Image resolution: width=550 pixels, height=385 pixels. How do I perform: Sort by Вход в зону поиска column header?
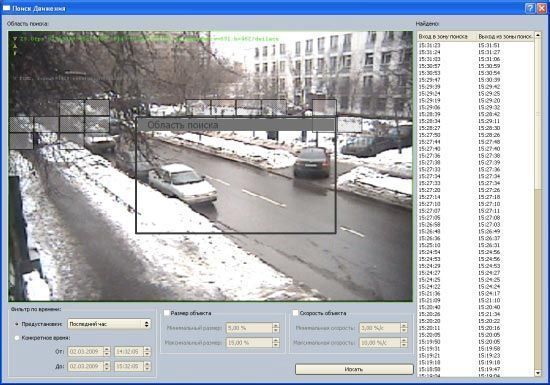(x=447, y=36)
